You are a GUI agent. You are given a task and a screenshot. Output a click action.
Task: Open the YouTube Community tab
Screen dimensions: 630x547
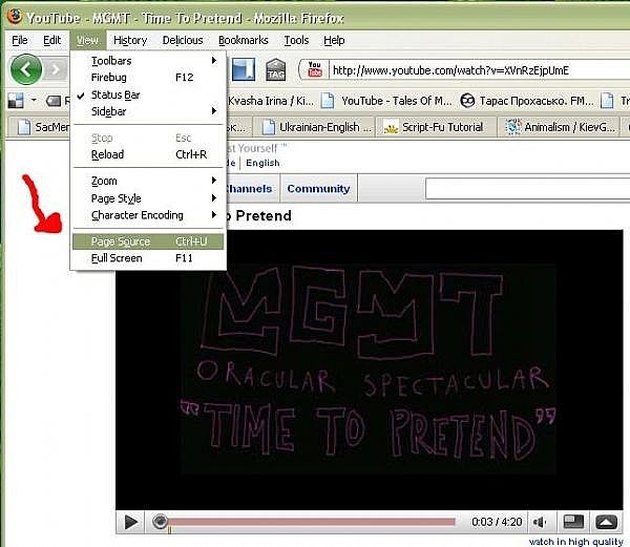(x=319, y=188)
